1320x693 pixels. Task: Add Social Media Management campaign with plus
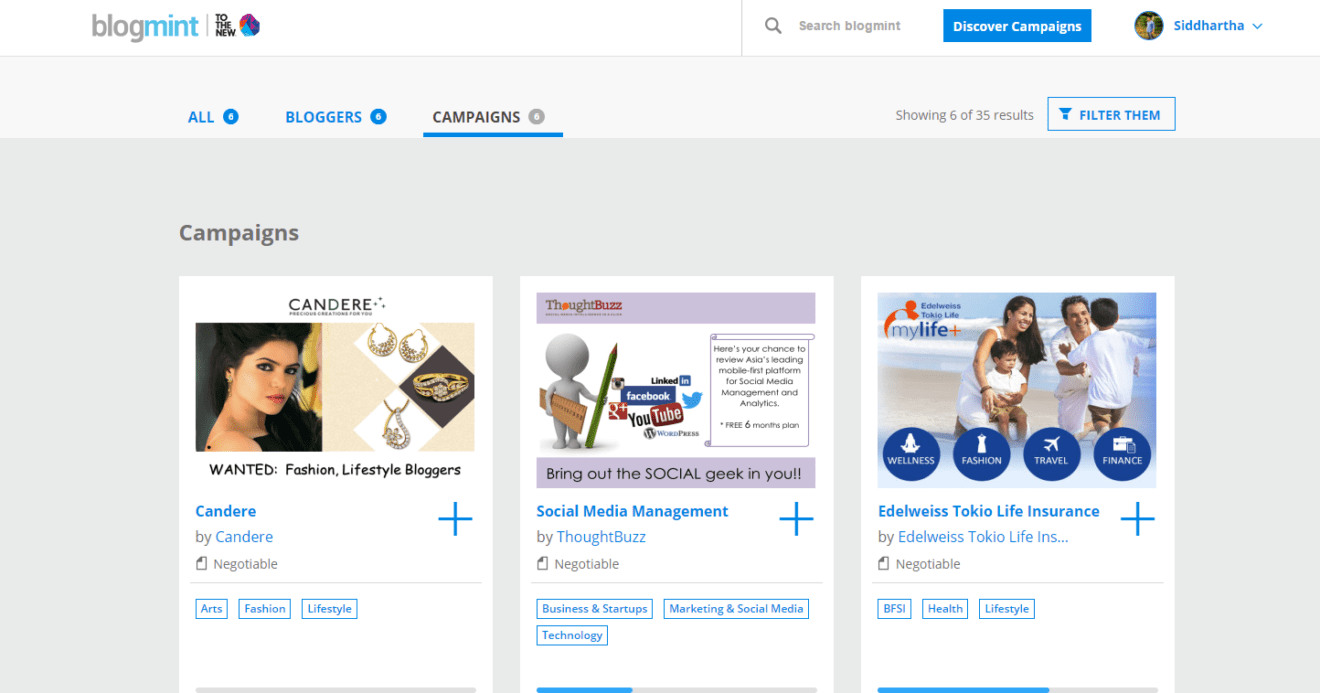796,519
